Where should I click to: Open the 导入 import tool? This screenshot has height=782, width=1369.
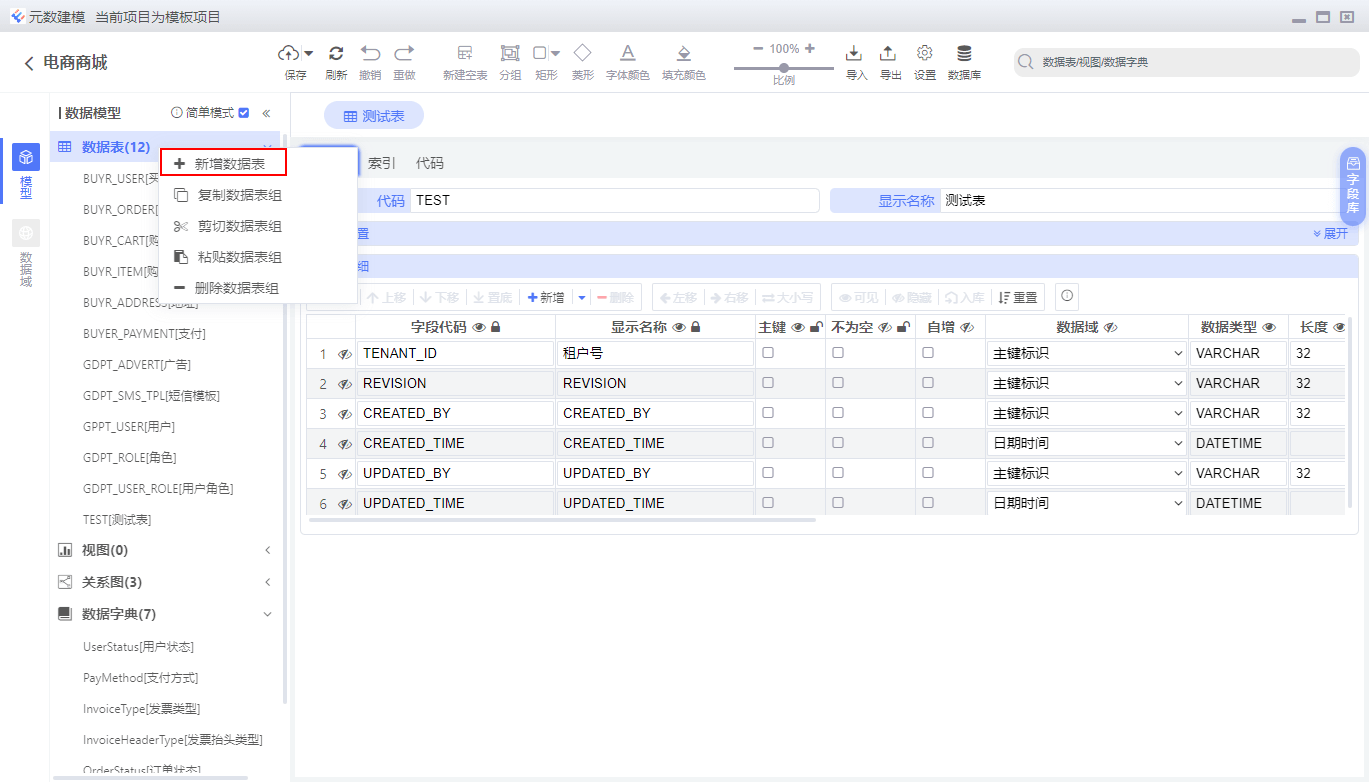pyautogui.click(x=854, y=53)
